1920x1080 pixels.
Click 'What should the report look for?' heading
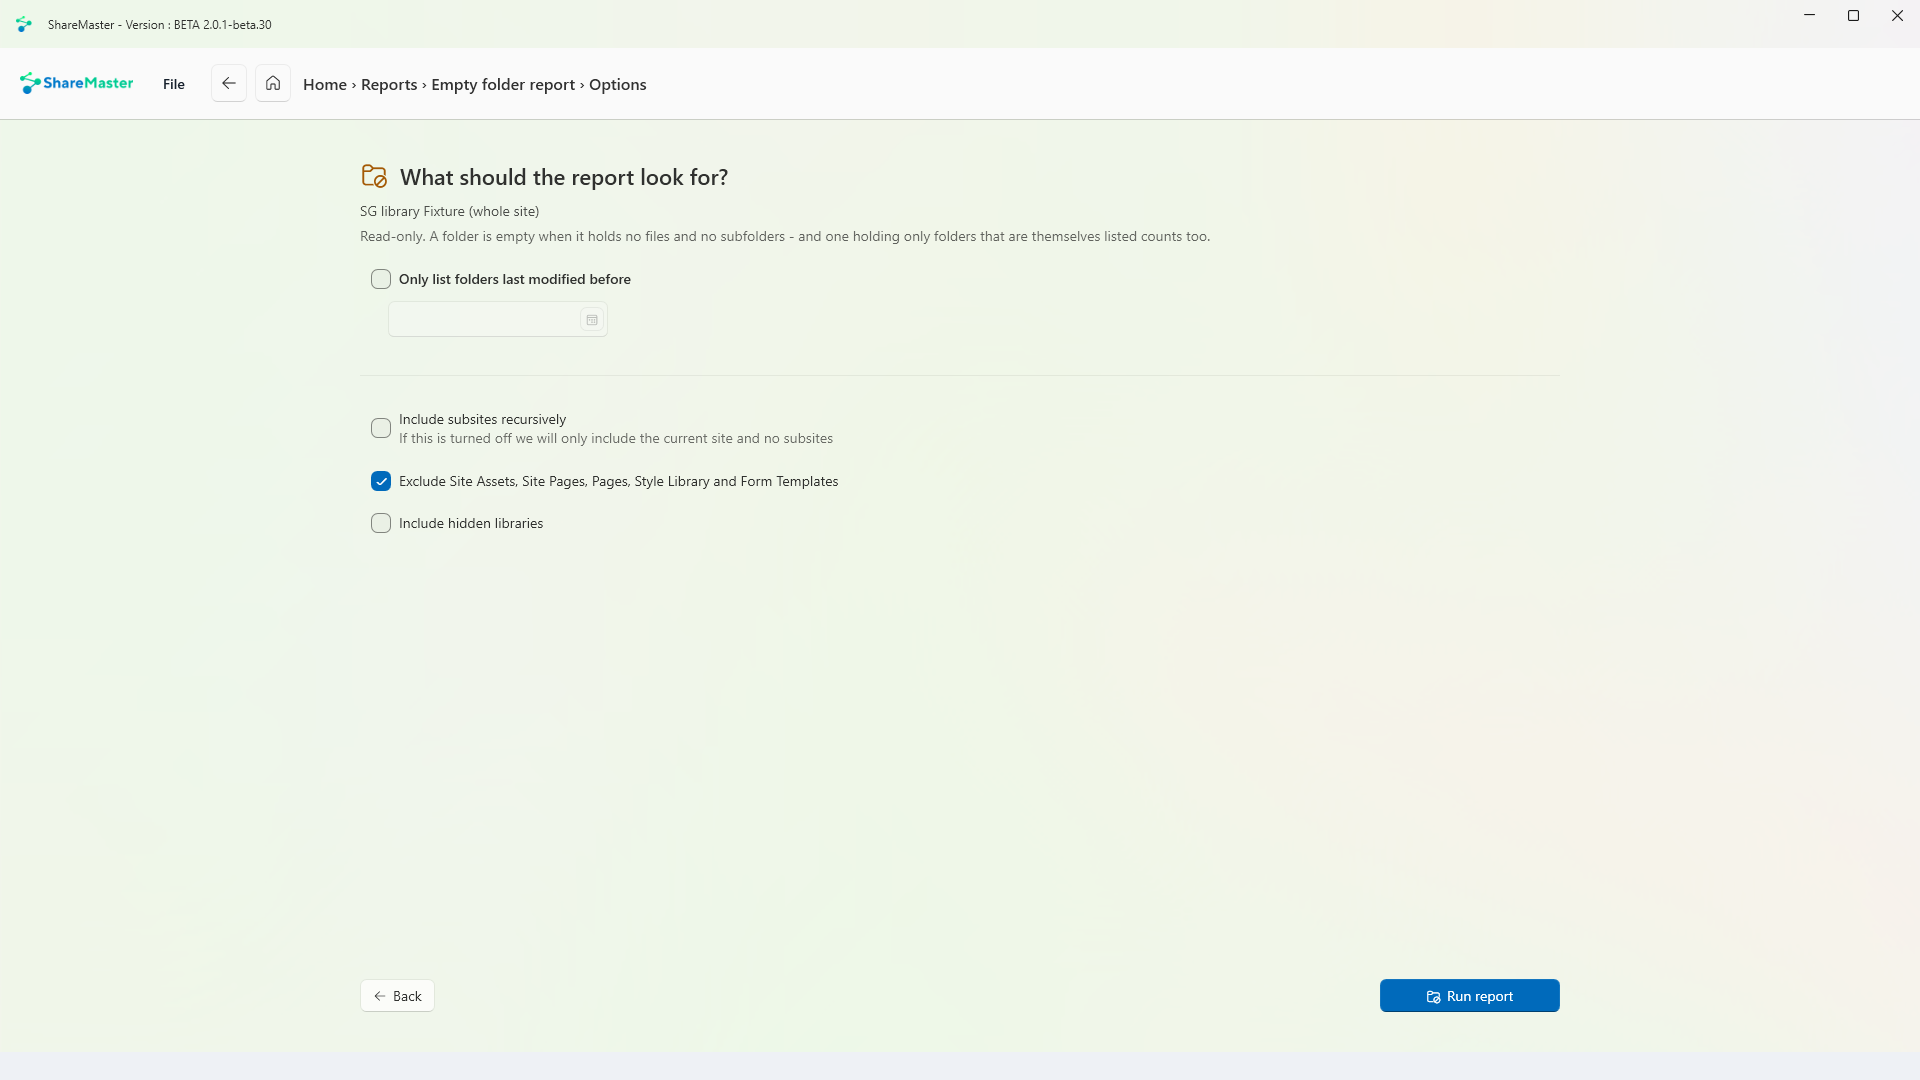tap(564, 177)
